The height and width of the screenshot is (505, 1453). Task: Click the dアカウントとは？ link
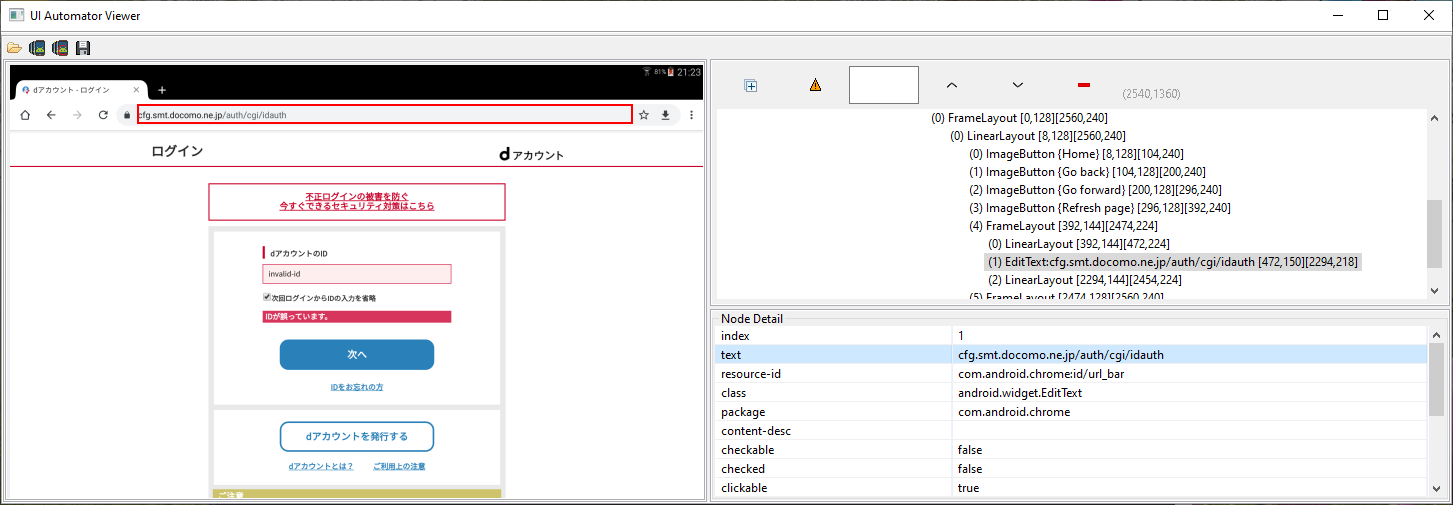click(321, 467)
